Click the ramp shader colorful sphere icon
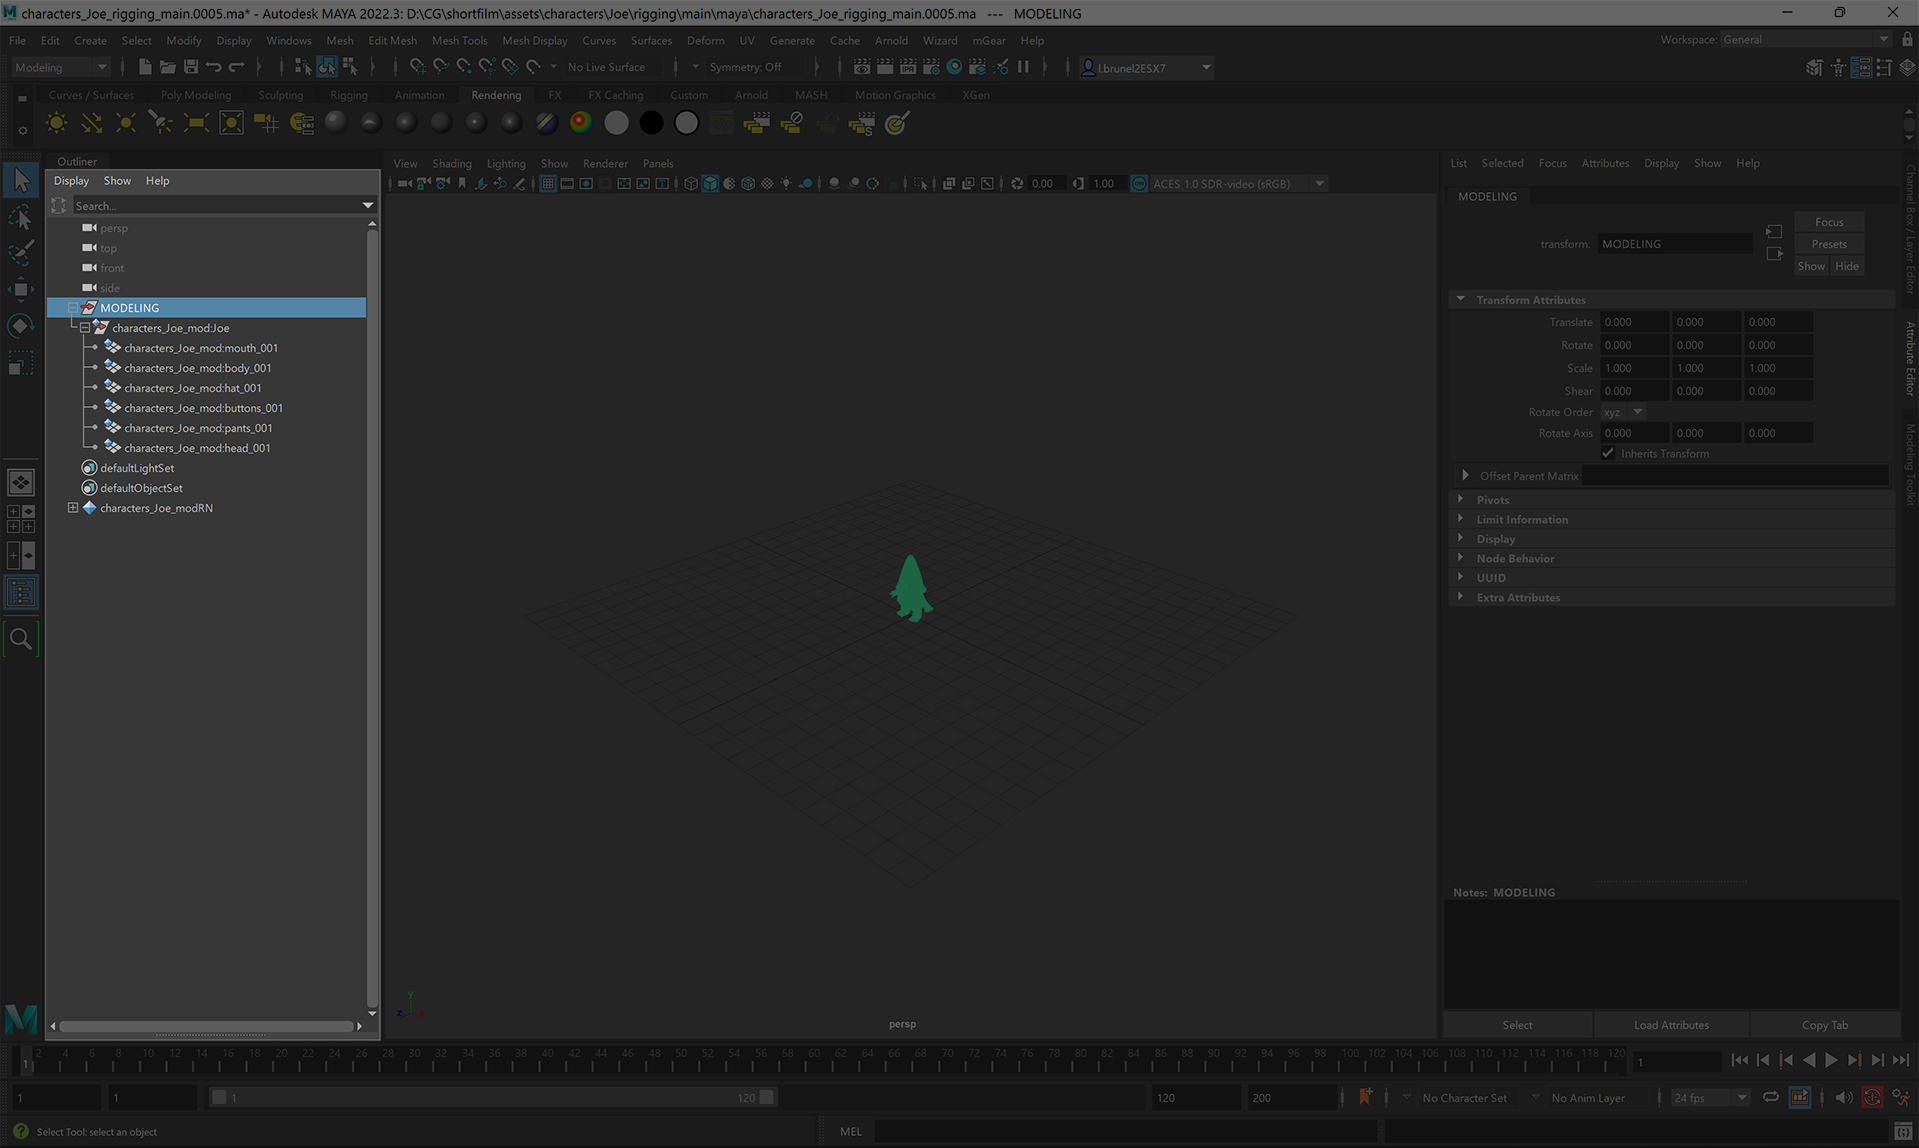 pos(581,123)
